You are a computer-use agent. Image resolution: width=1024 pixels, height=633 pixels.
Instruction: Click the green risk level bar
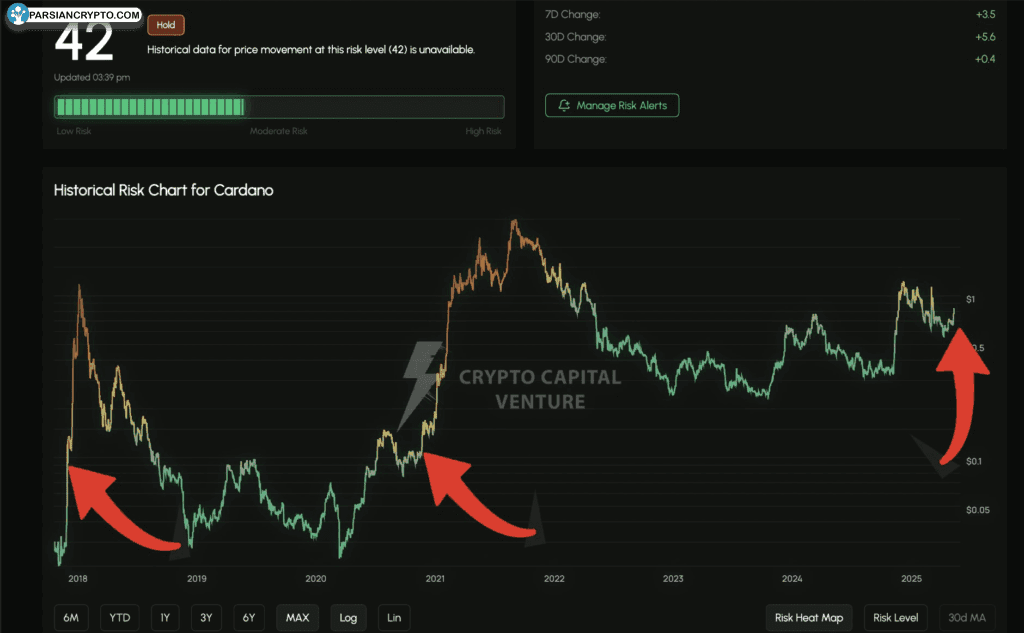click(150, 107)
